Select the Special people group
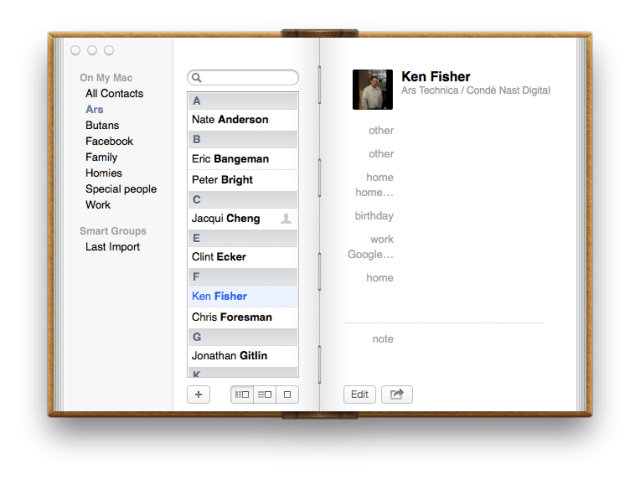 121,189
